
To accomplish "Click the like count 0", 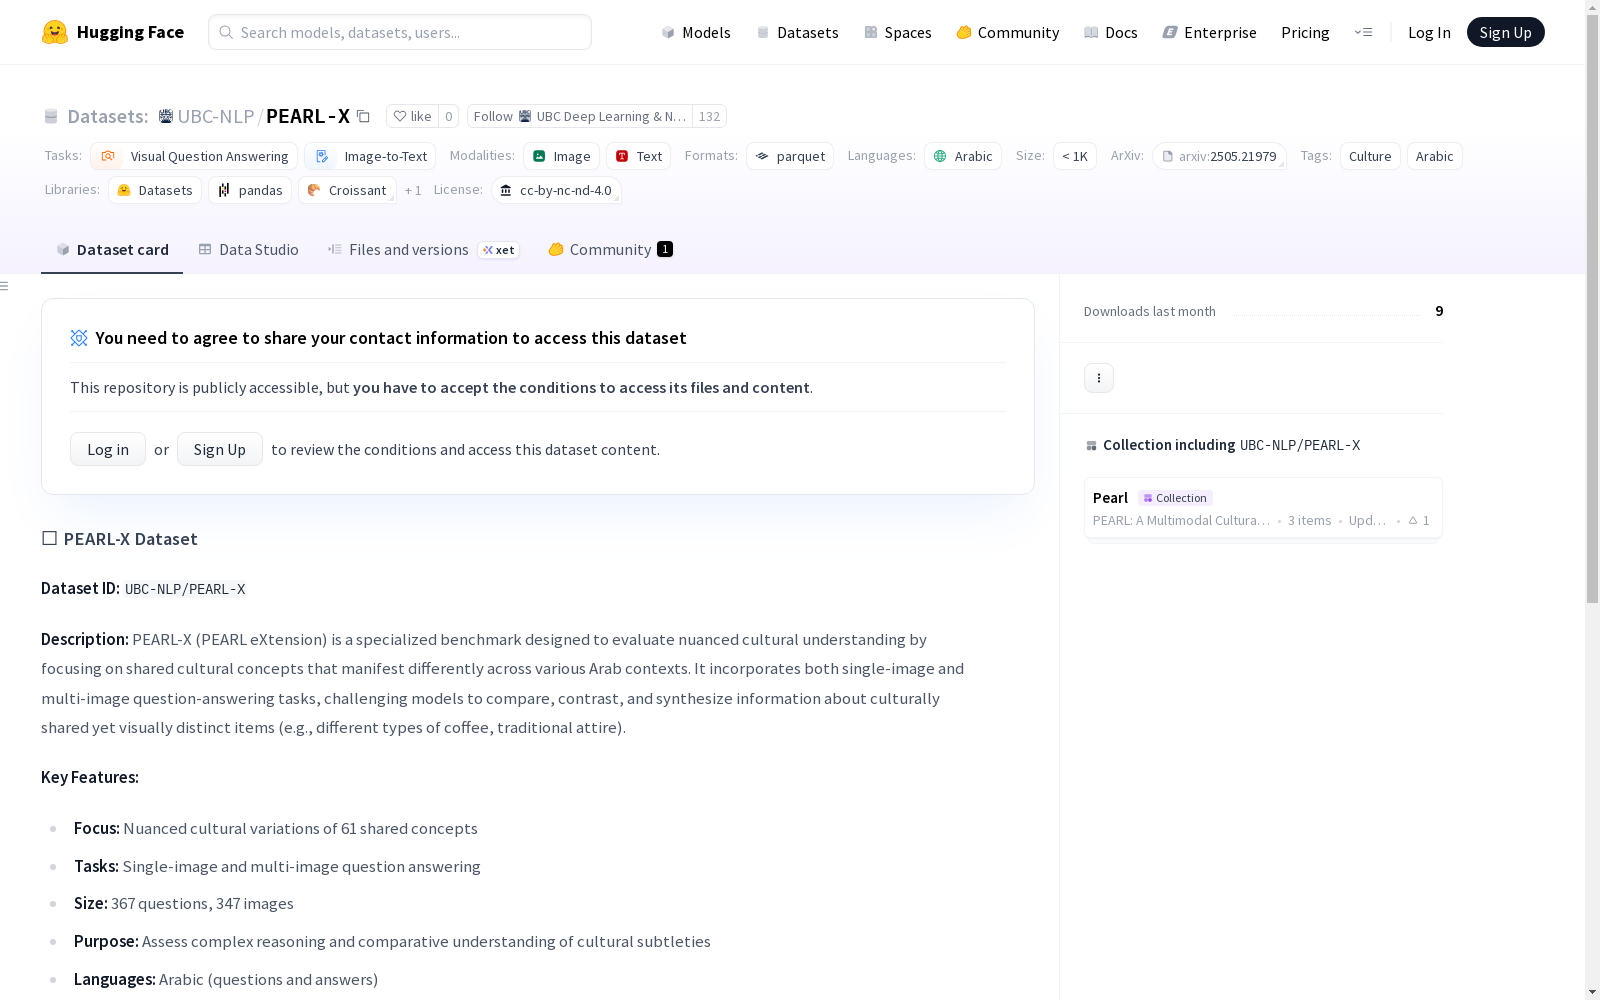I will (449, 116).
